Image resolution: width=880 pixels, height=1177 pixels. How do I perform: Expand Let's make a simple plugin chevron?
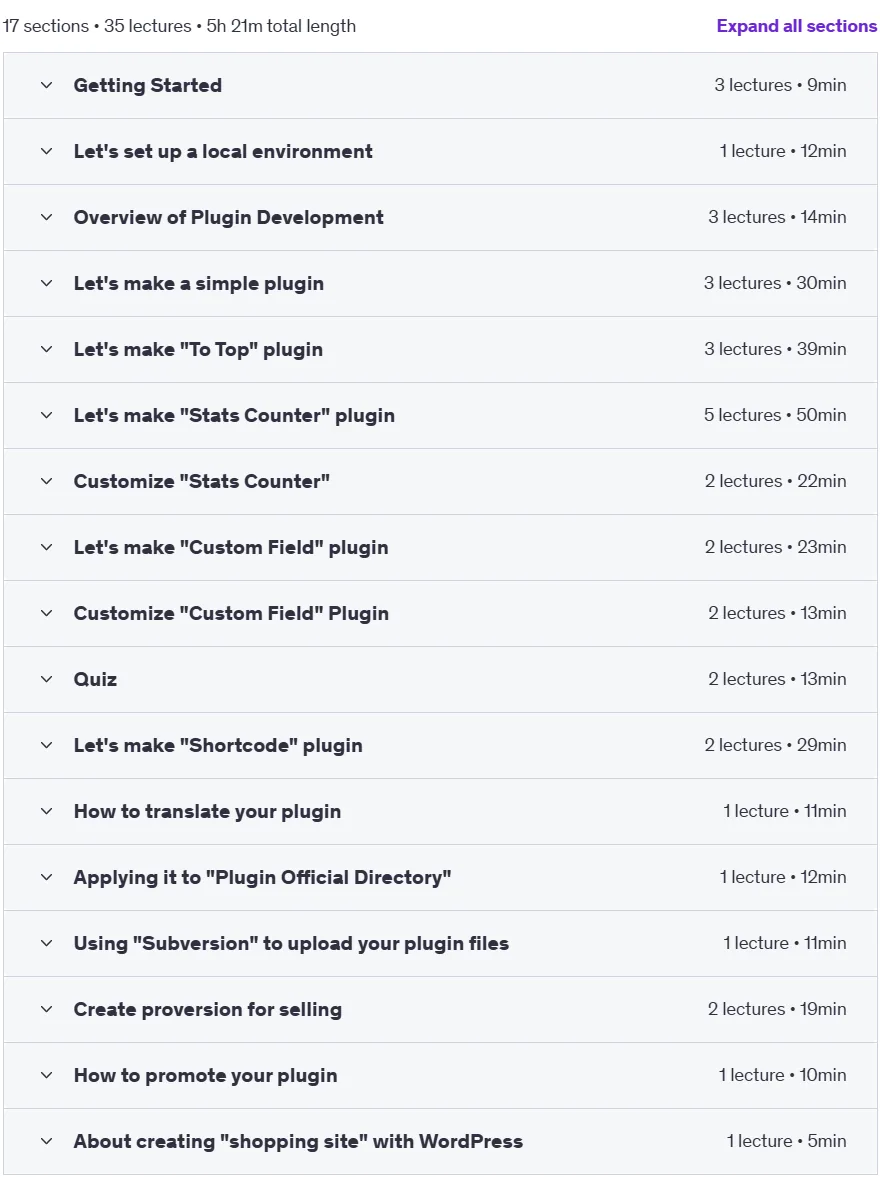click(47, 284)
